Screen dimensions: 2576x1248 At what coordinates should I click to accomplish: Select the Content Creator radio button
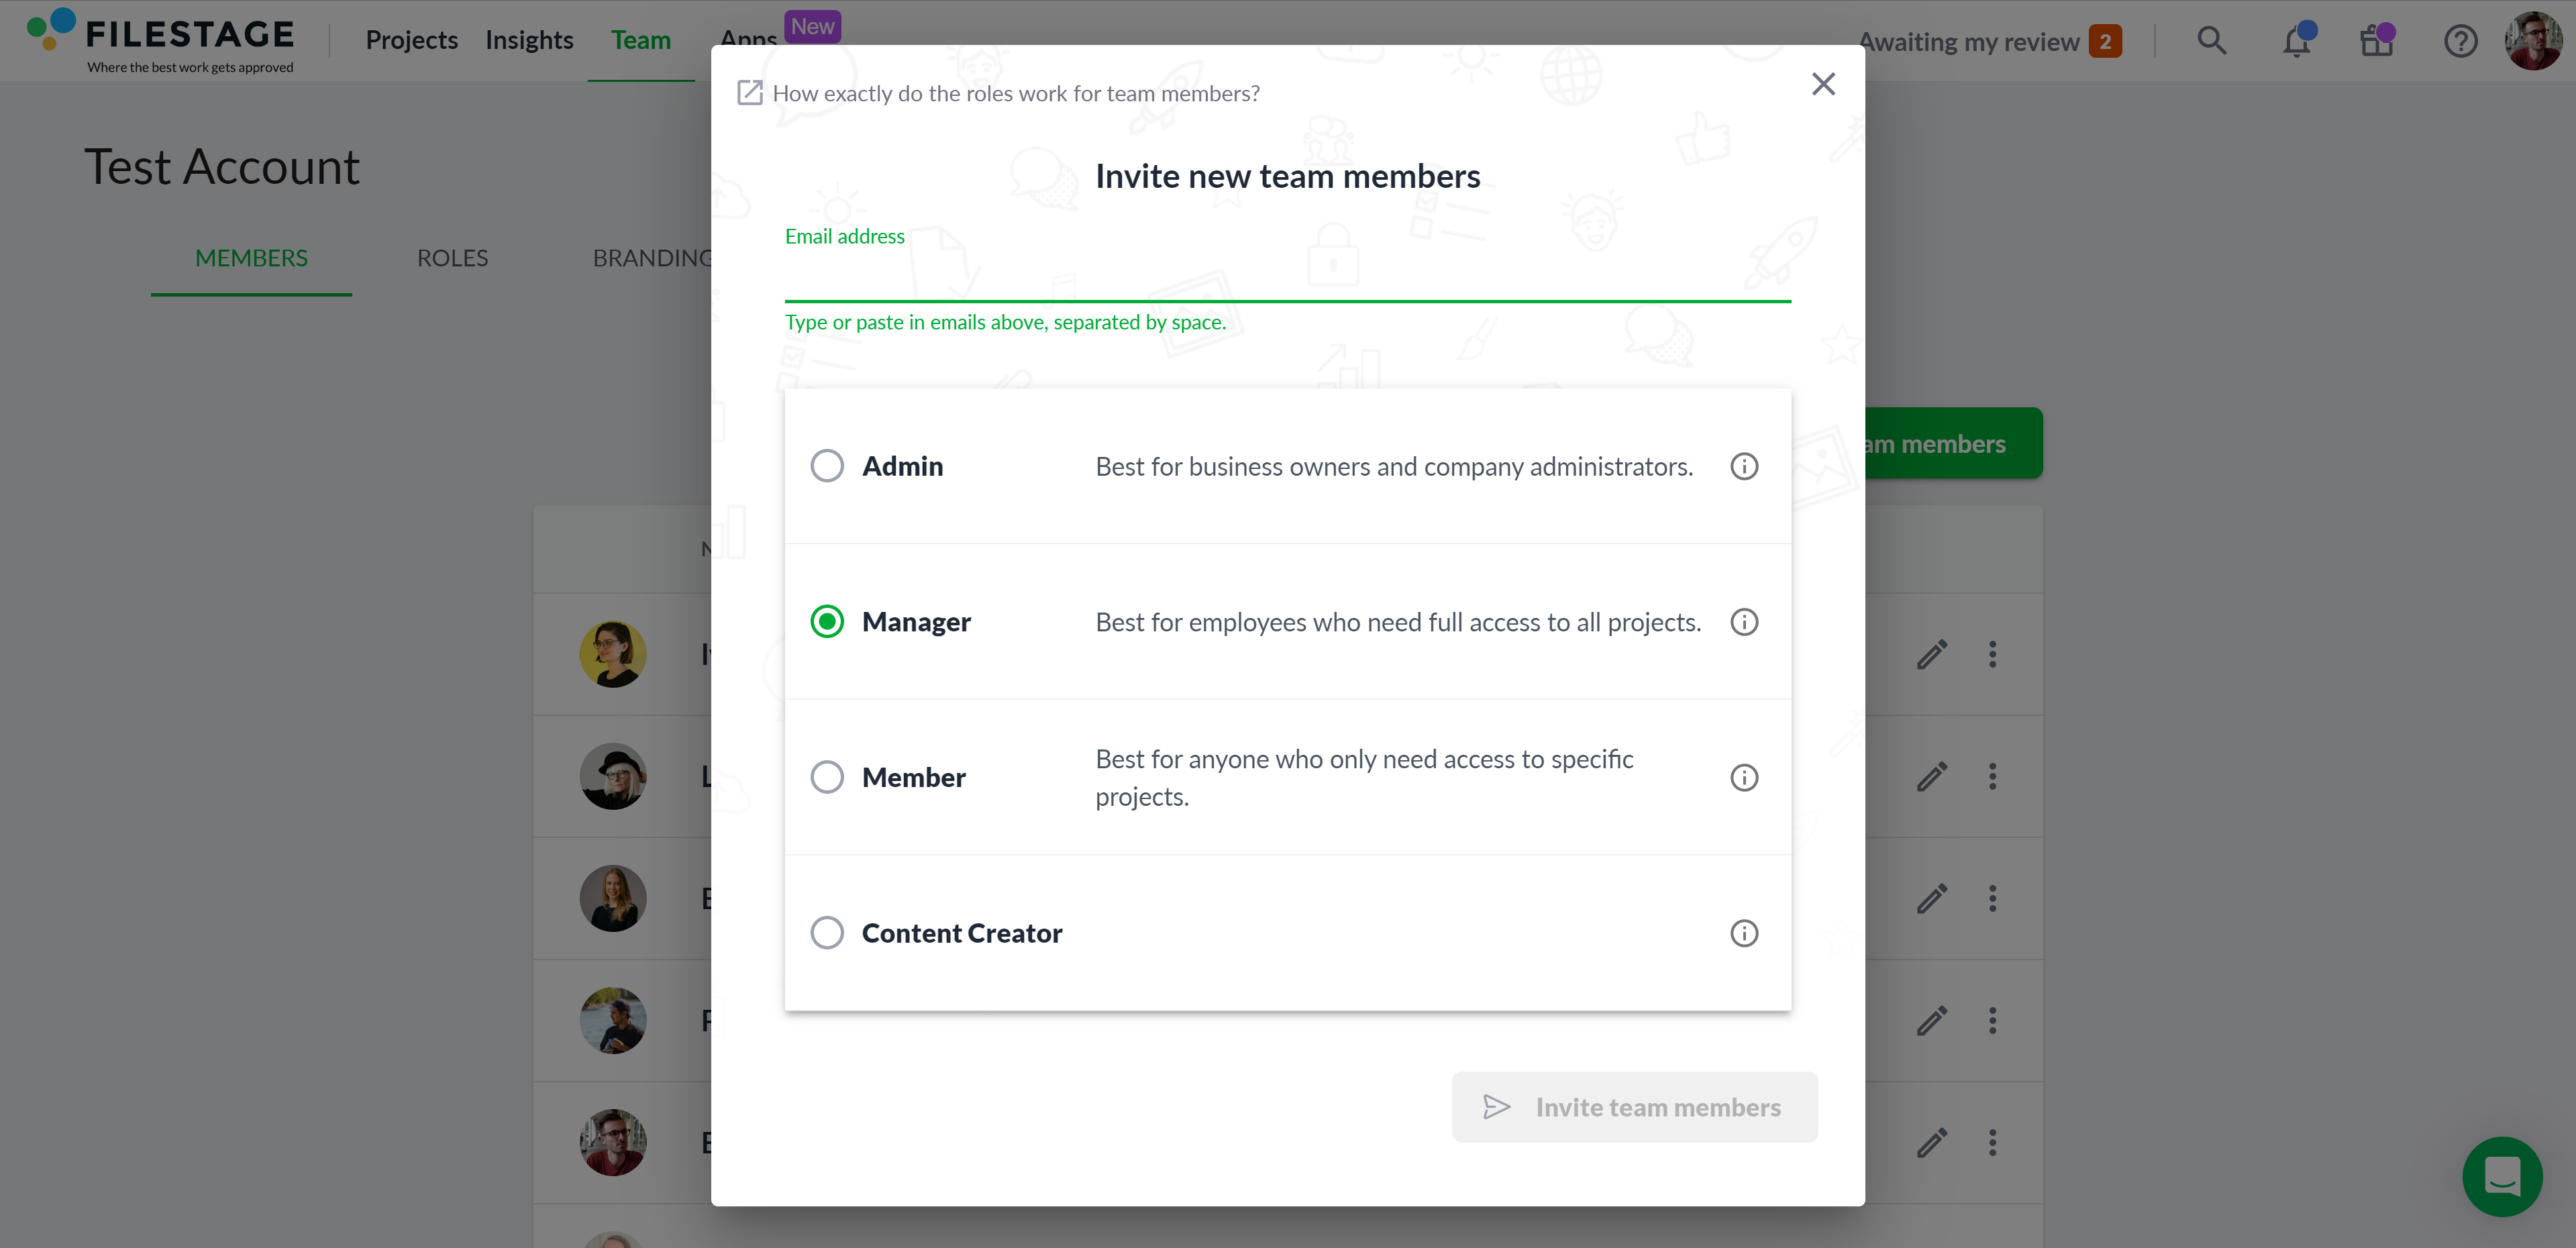coord(827,933)
